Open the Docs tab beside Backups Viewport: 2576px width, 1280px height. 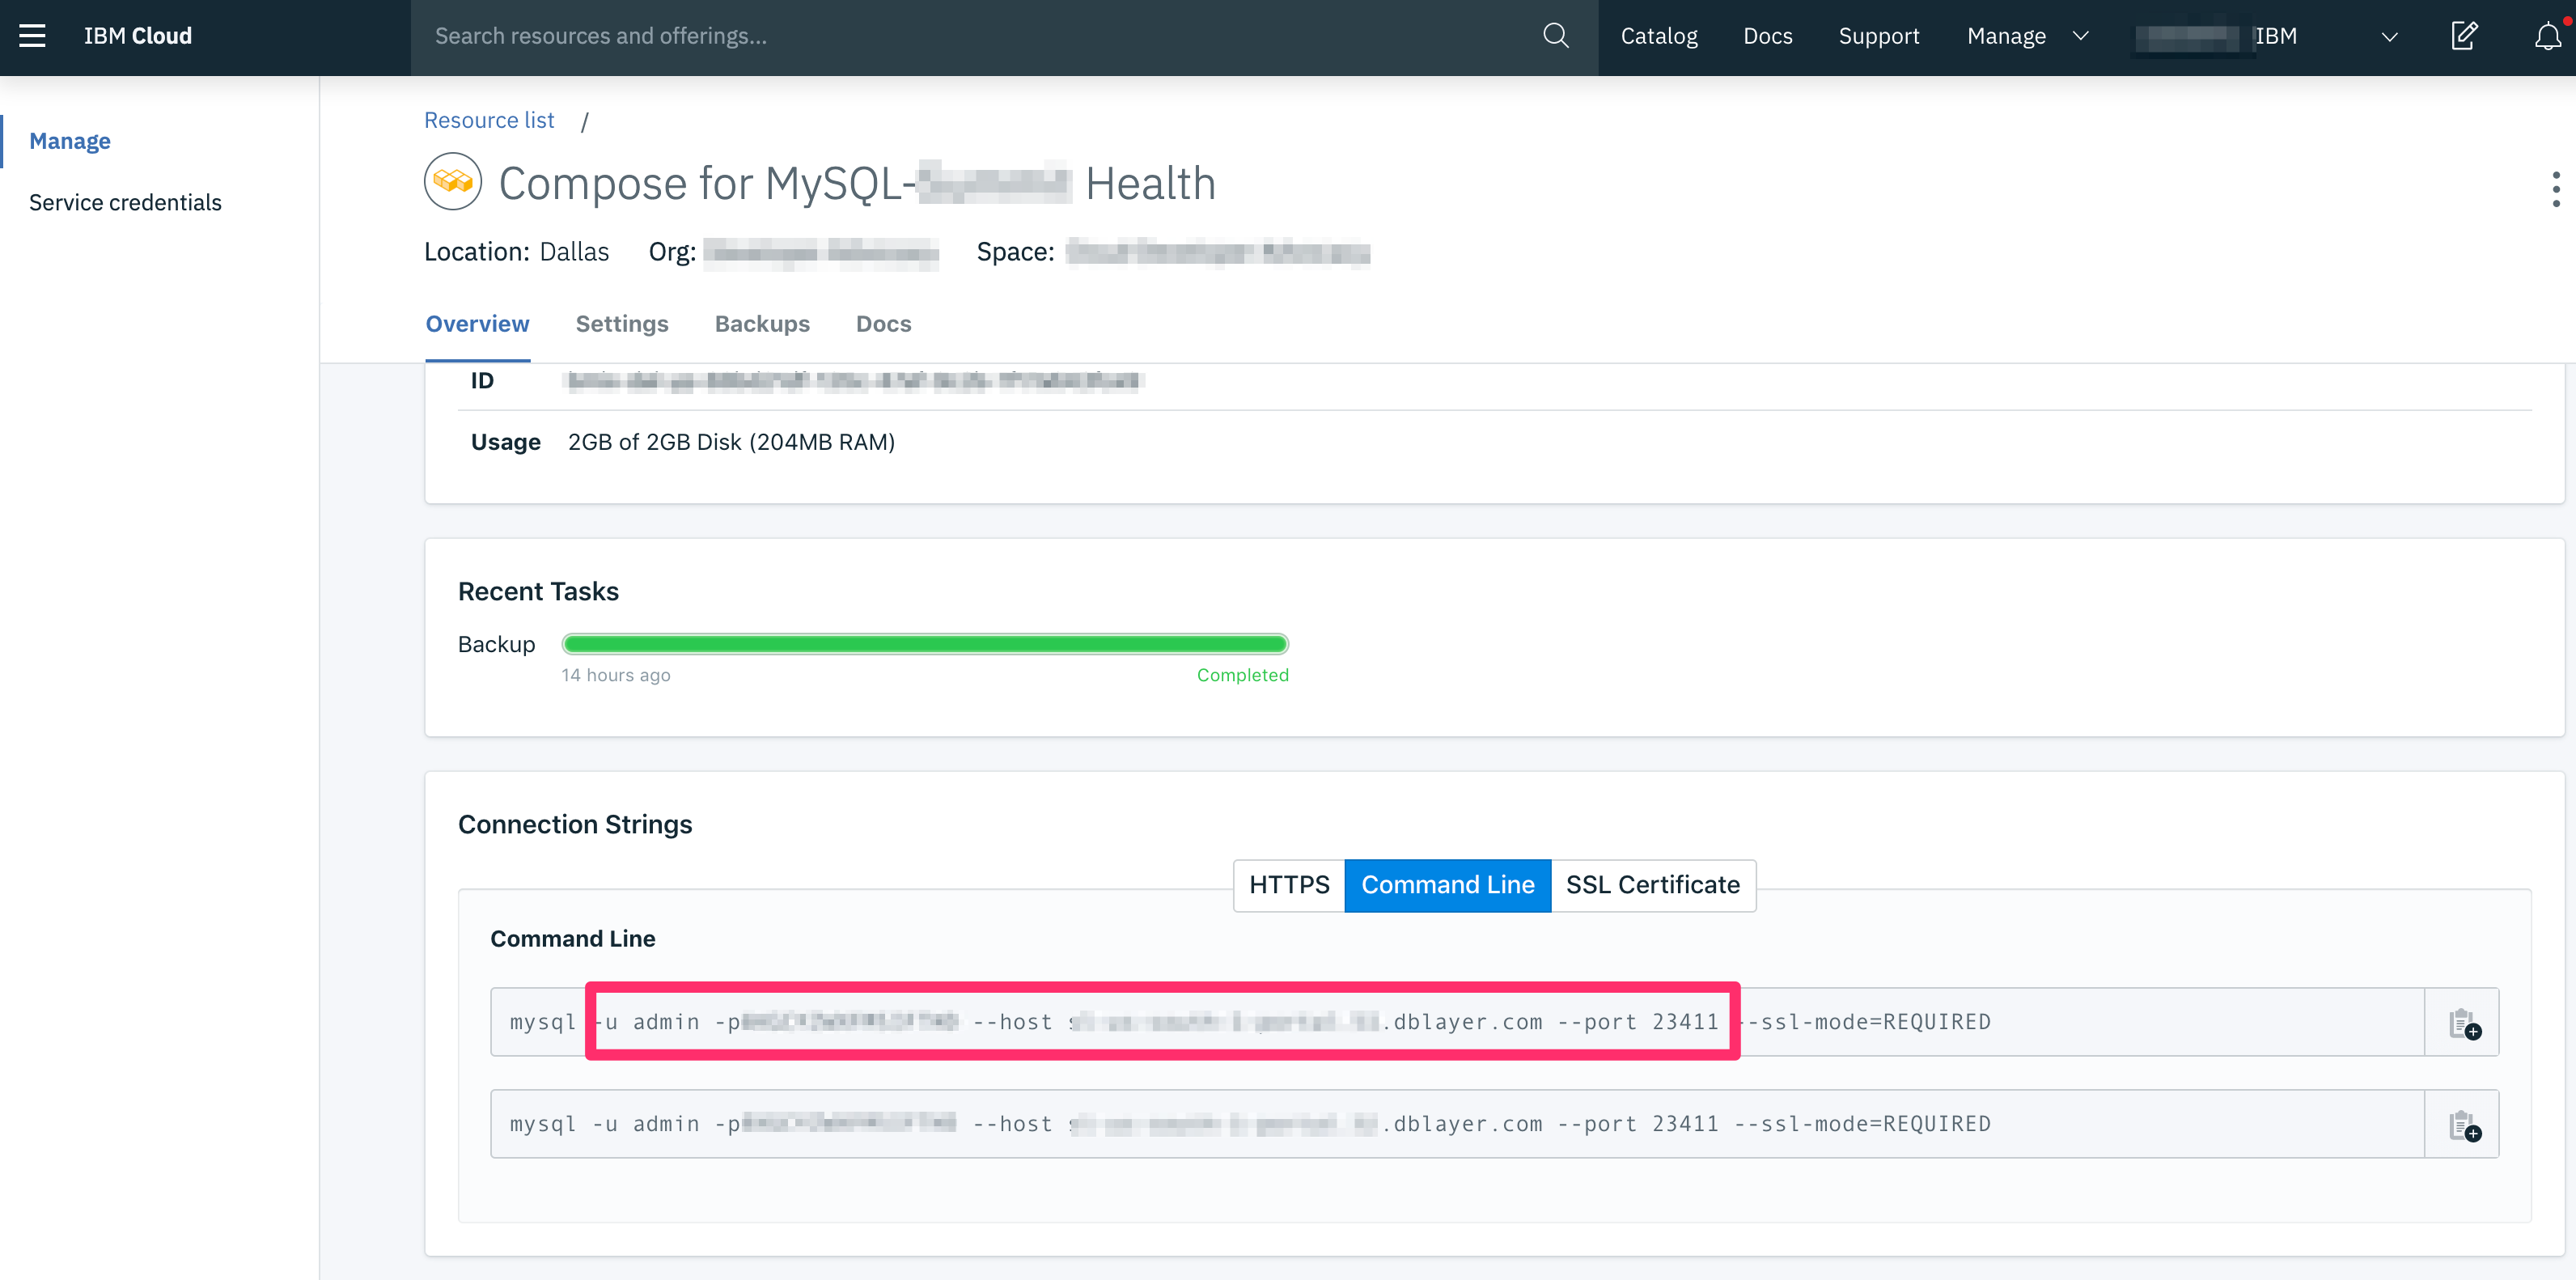pyautogui.click(x=883, y=324)
